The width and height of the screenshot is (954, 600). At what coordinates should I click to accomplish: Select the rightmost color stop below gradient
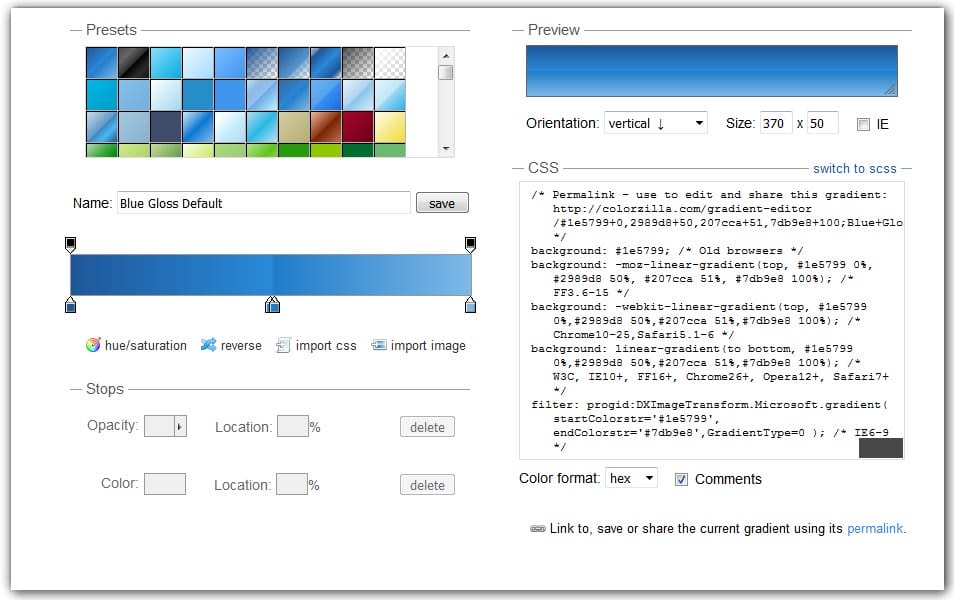pos(470,305)
